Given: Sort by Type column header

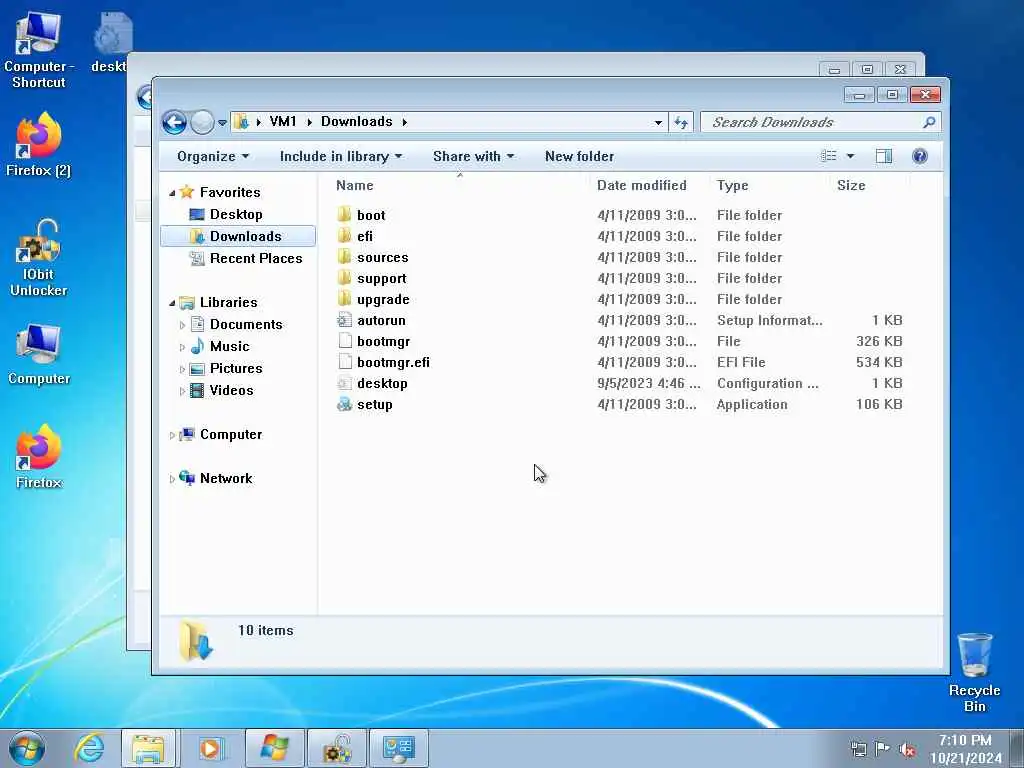Looking at the screenshot, I should [x=732, y=185].
